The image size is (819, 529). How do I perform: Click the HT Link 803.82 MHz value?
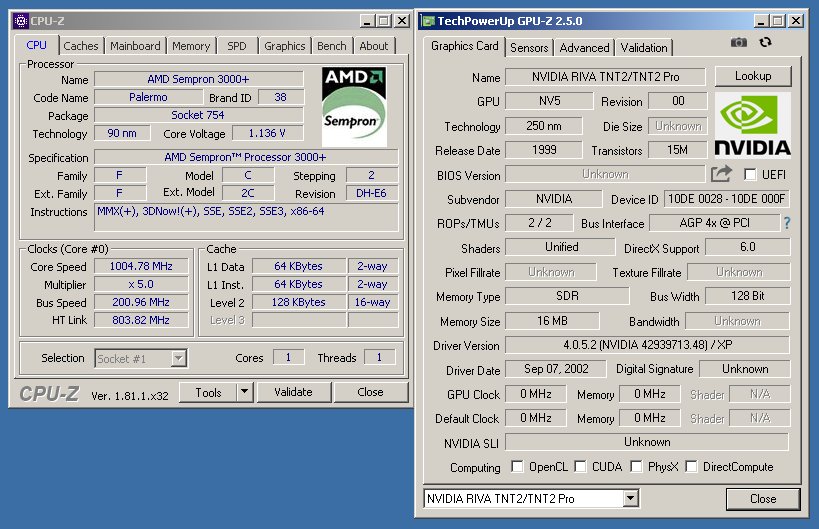141,320
